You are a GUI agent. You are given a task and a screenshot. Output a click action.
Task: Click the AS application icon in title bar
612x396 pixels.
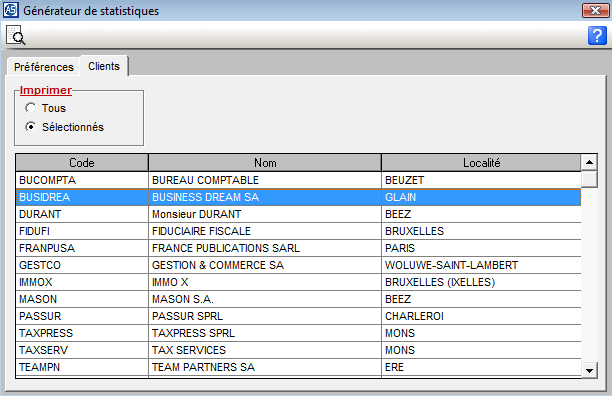point(11,10)
